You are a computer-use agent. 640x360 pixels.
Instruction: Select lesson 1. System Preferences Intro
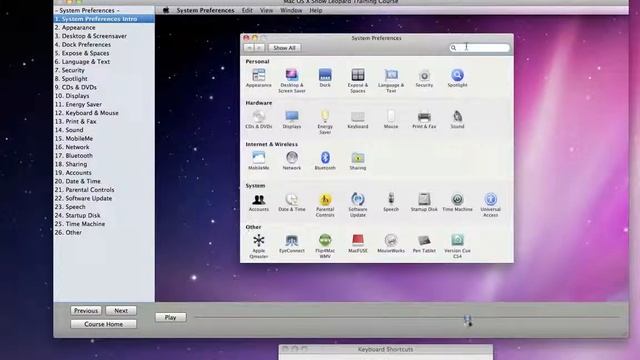pos(104,19)
